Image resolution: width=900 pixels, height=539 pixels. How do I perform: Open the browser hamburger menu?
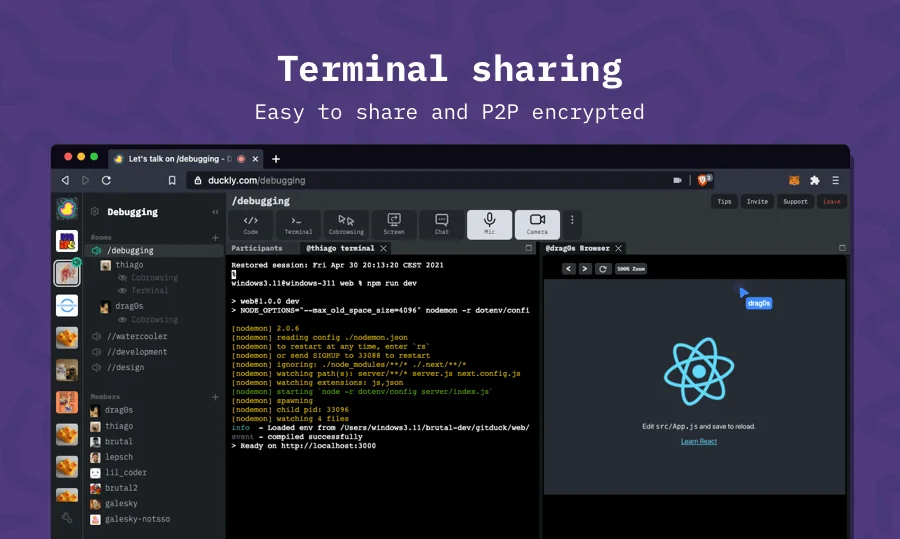[836, 180]
